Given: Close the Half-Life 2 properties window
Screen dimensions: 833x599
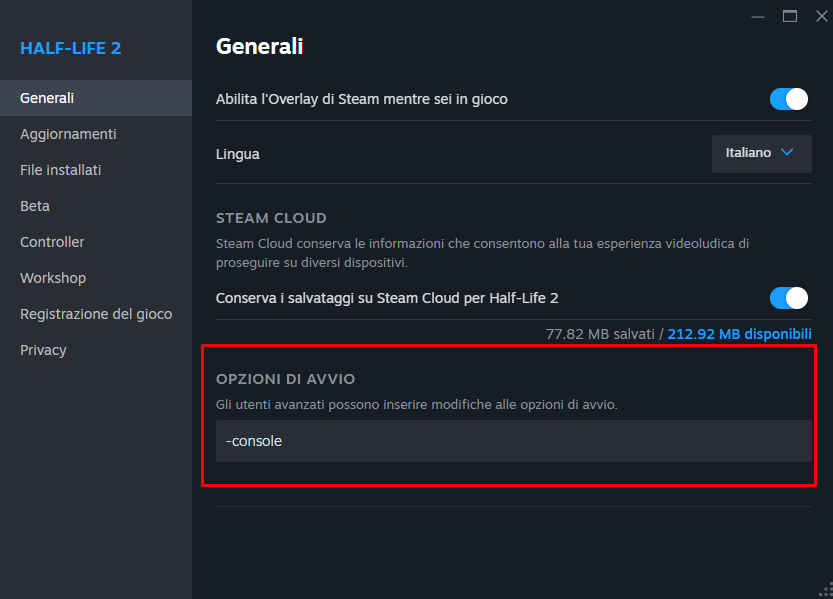Looking at the screenshot, I should [821, 16].
